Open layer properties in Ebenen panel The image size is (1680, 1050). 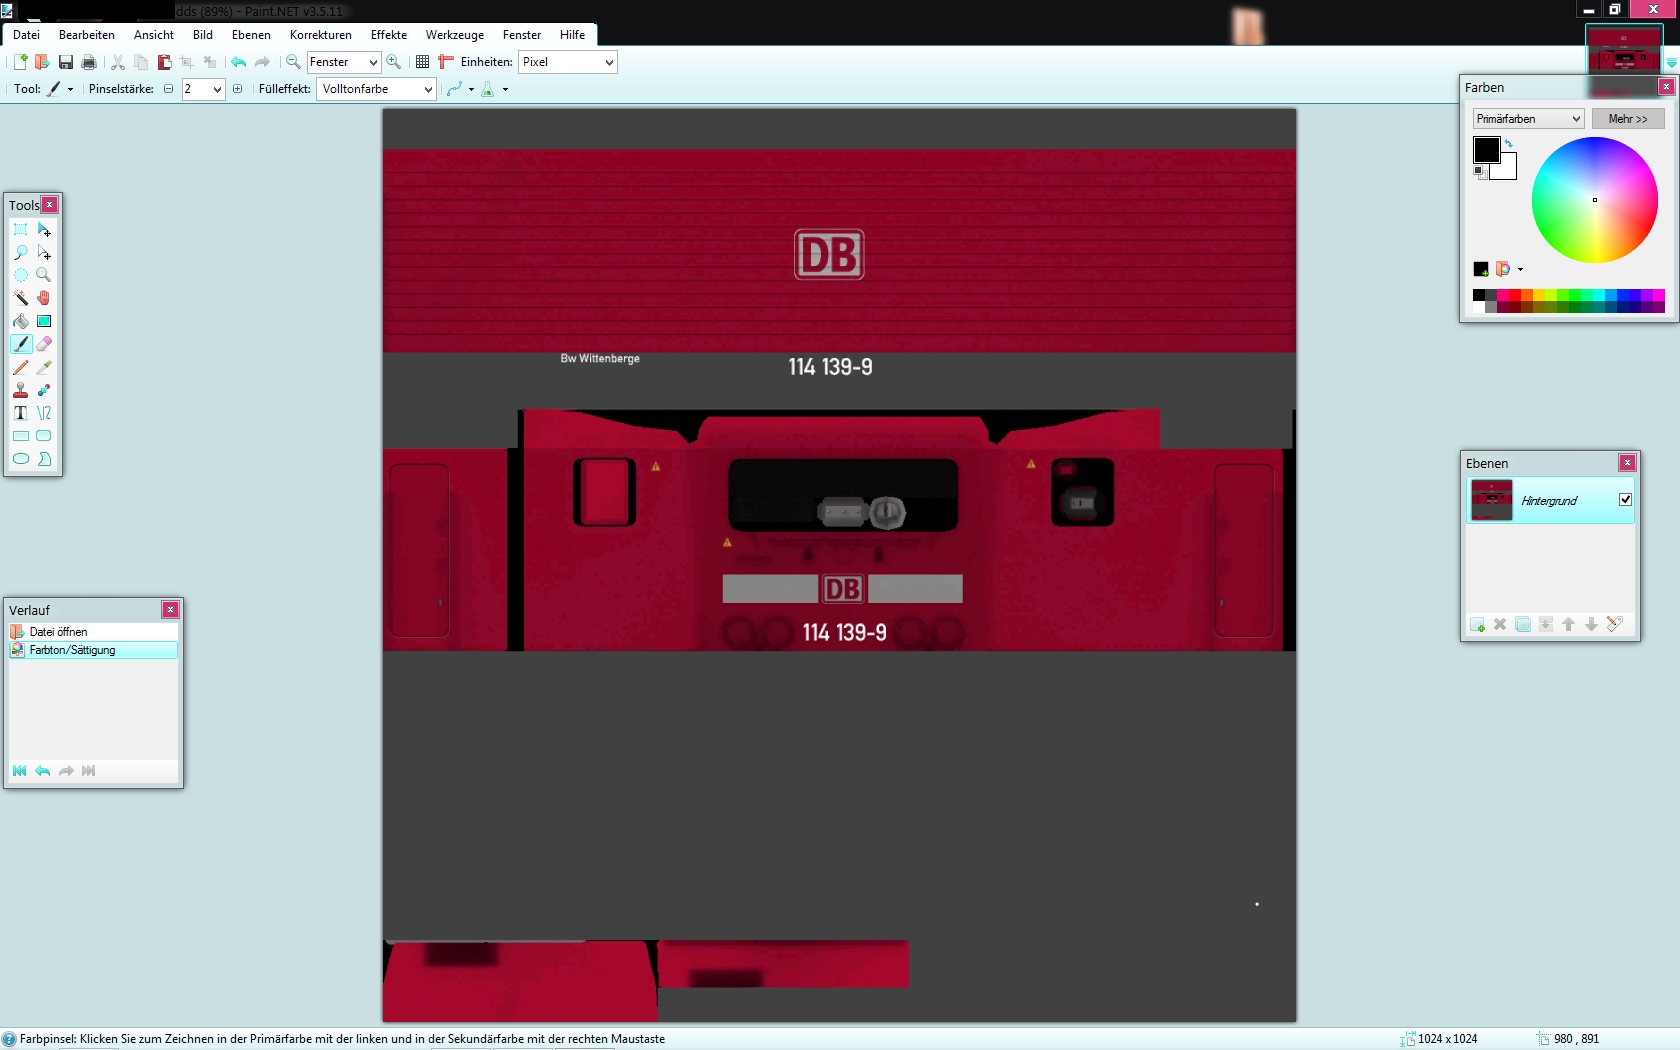[1614, 625]
